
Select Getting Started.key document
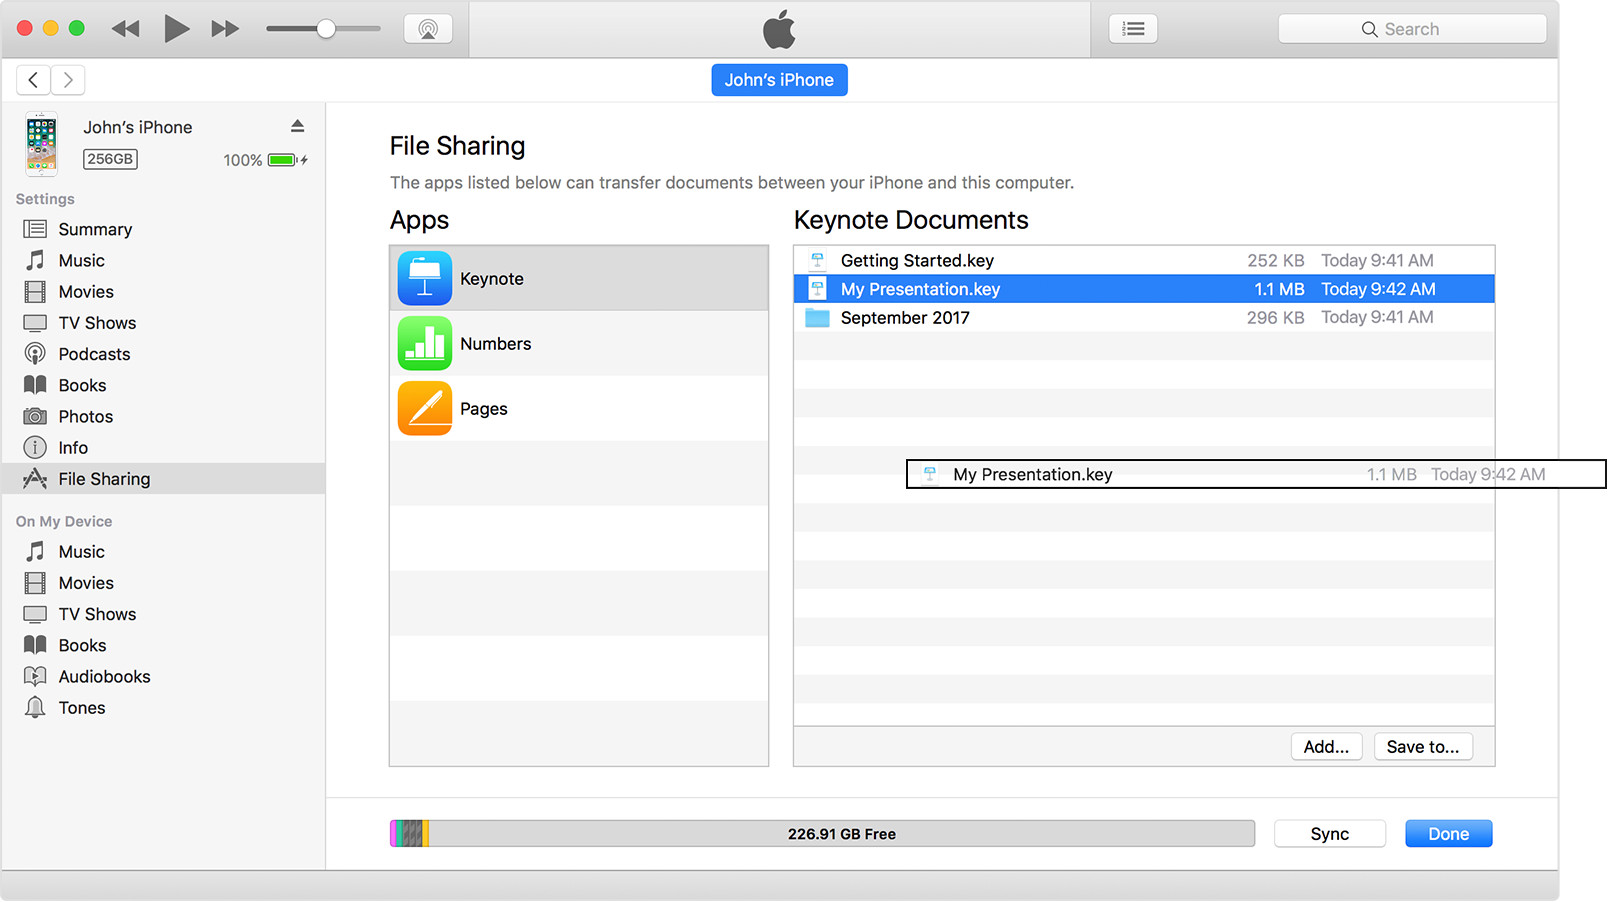(x=1144, y=260)
